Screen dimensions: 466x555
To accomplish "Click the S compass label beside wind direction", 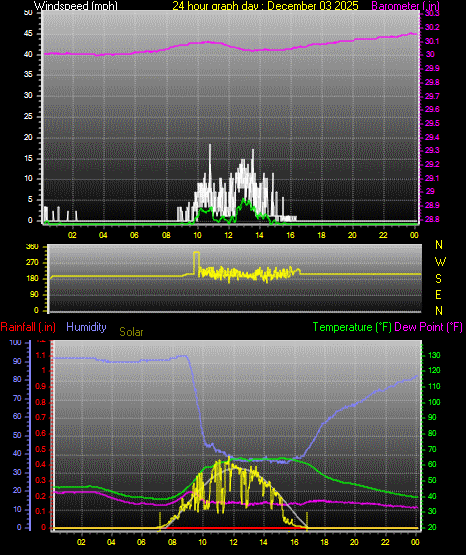I will point(438,279).
